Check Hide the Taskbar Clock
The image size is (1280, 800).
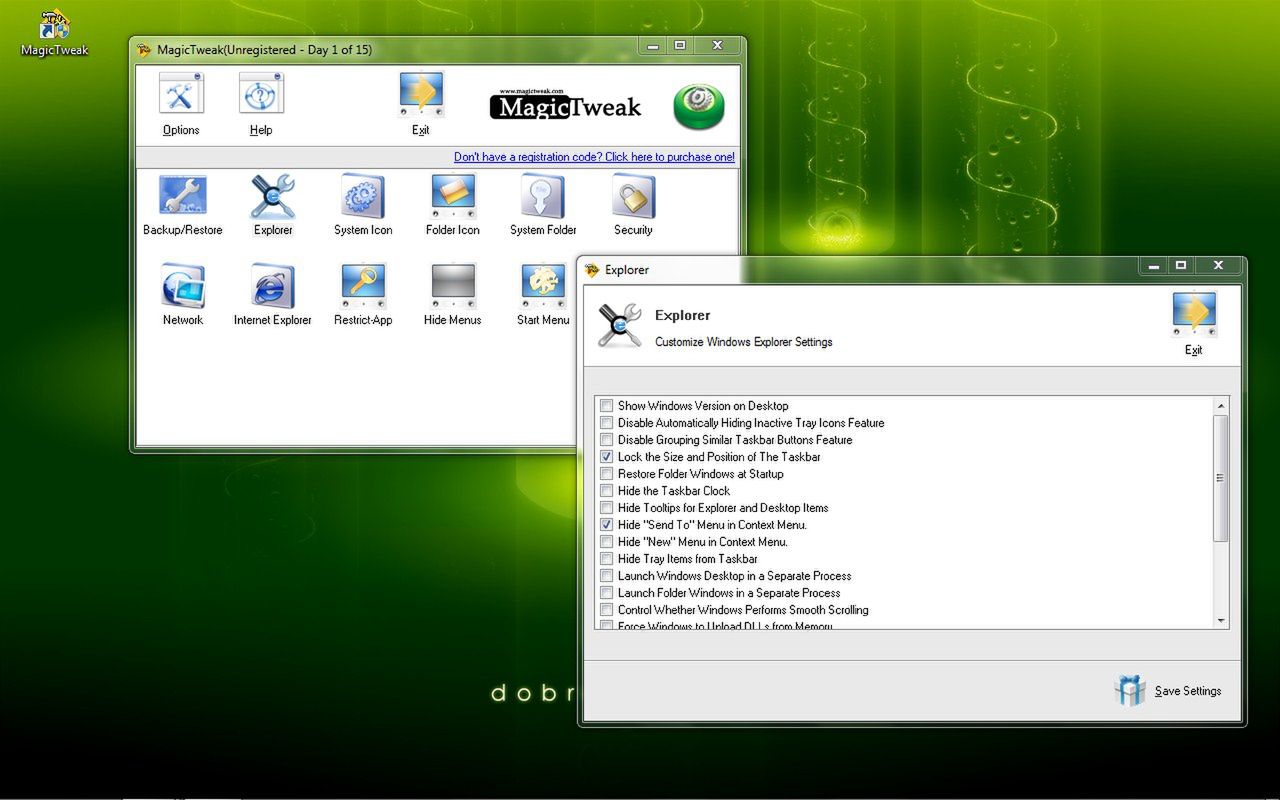606,491
